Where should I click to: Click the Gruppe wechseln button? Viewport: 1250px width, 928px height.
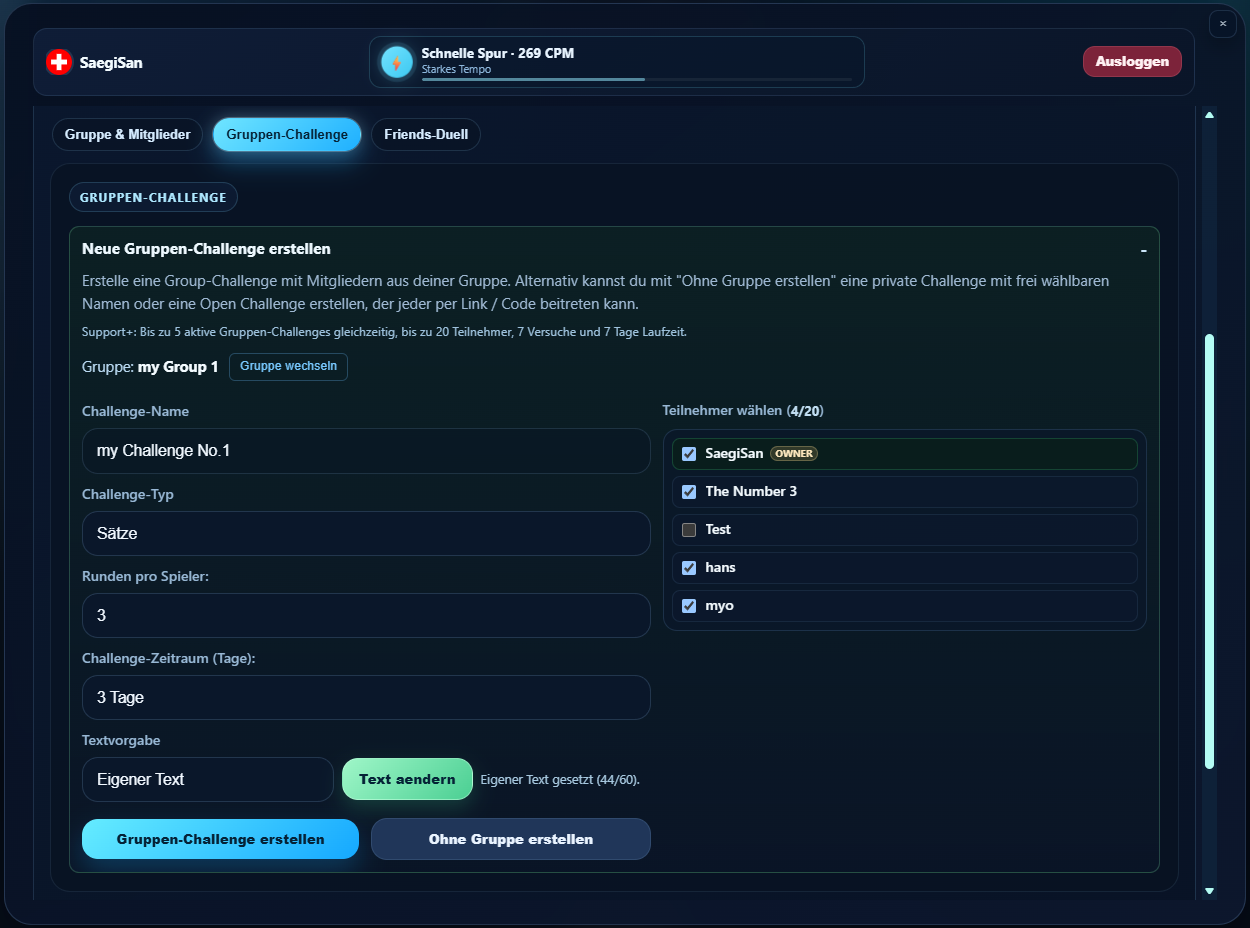coord(288,367)
